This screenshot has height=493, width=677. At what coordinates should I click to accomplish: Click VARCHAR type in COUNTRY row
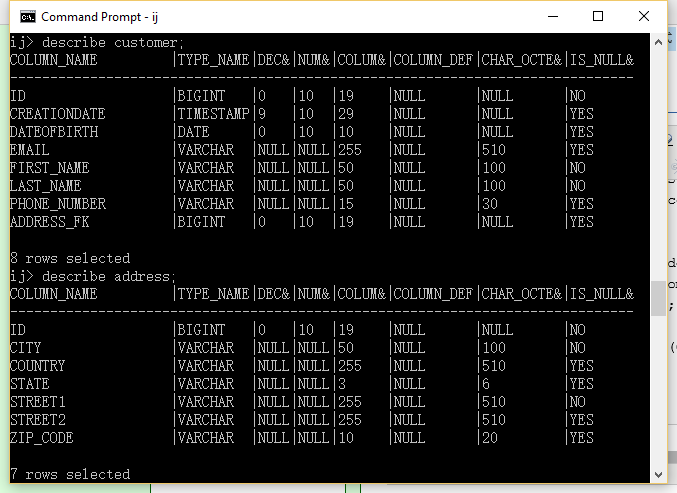click(x=206, y=366)
